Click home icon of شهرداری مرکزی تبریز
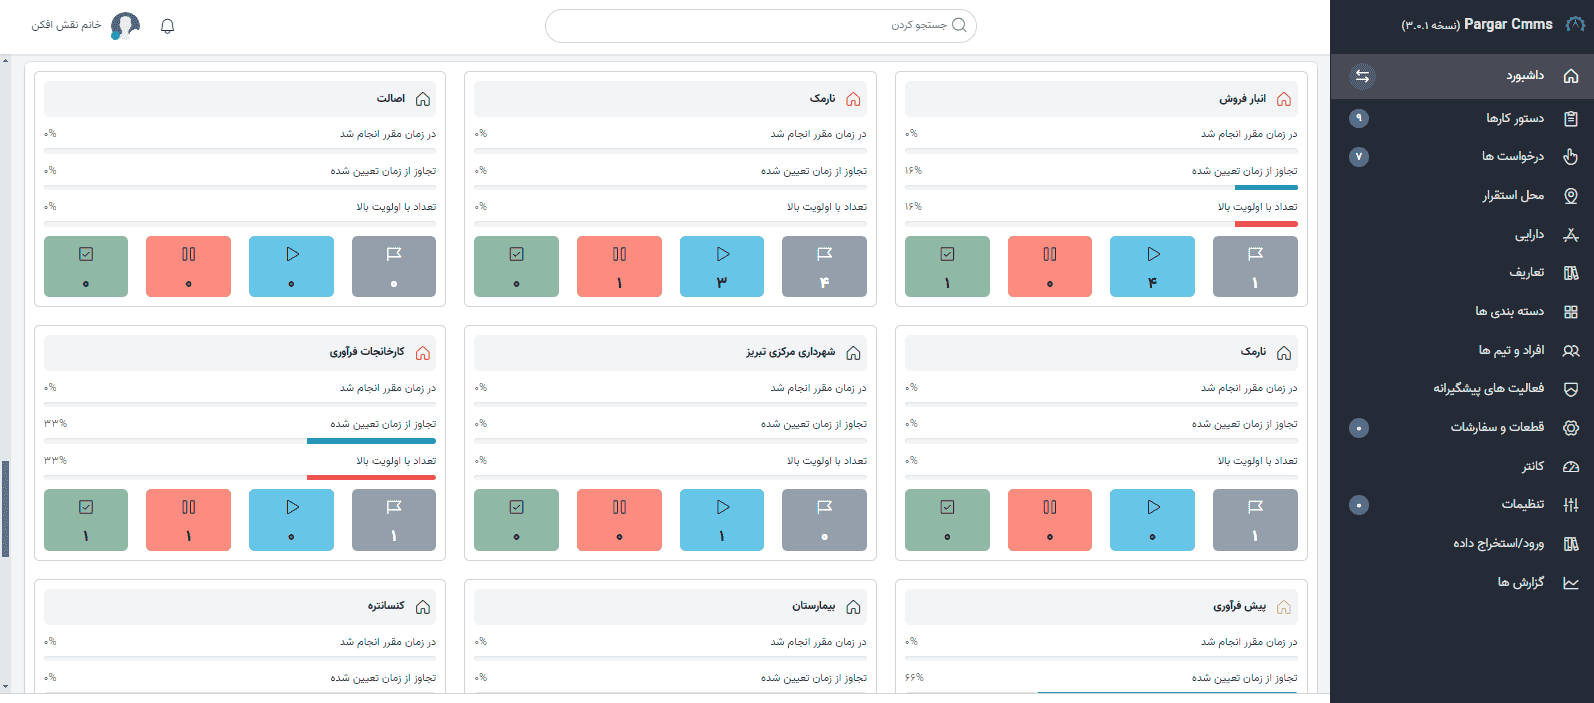 tap(853, 353)
